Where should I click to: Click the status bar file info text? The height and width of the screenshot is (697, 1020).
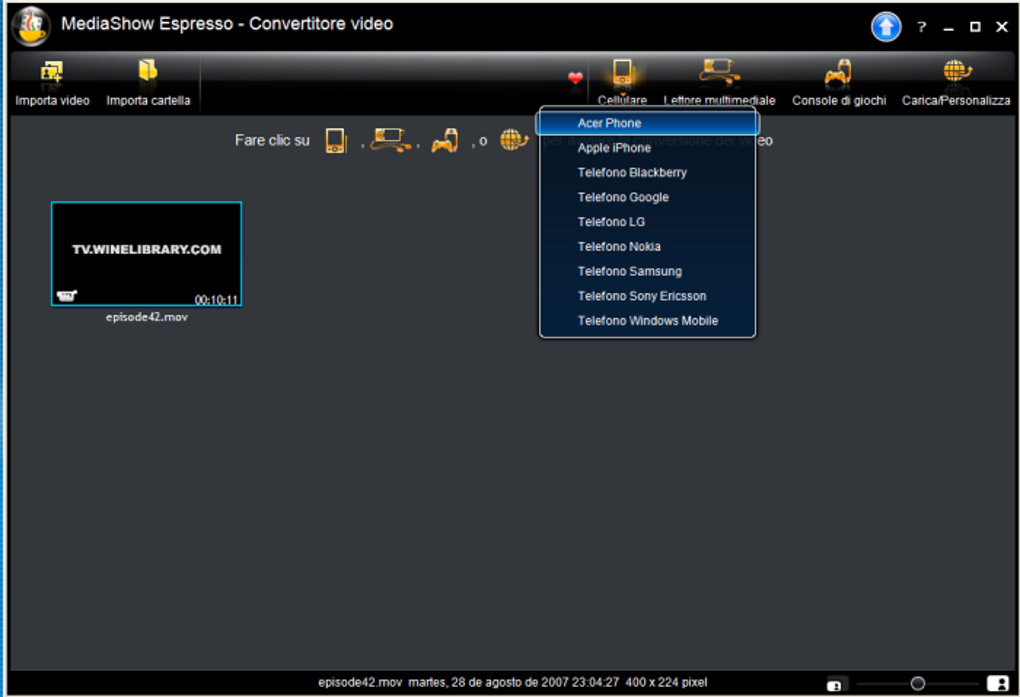(x=512, y=682)
